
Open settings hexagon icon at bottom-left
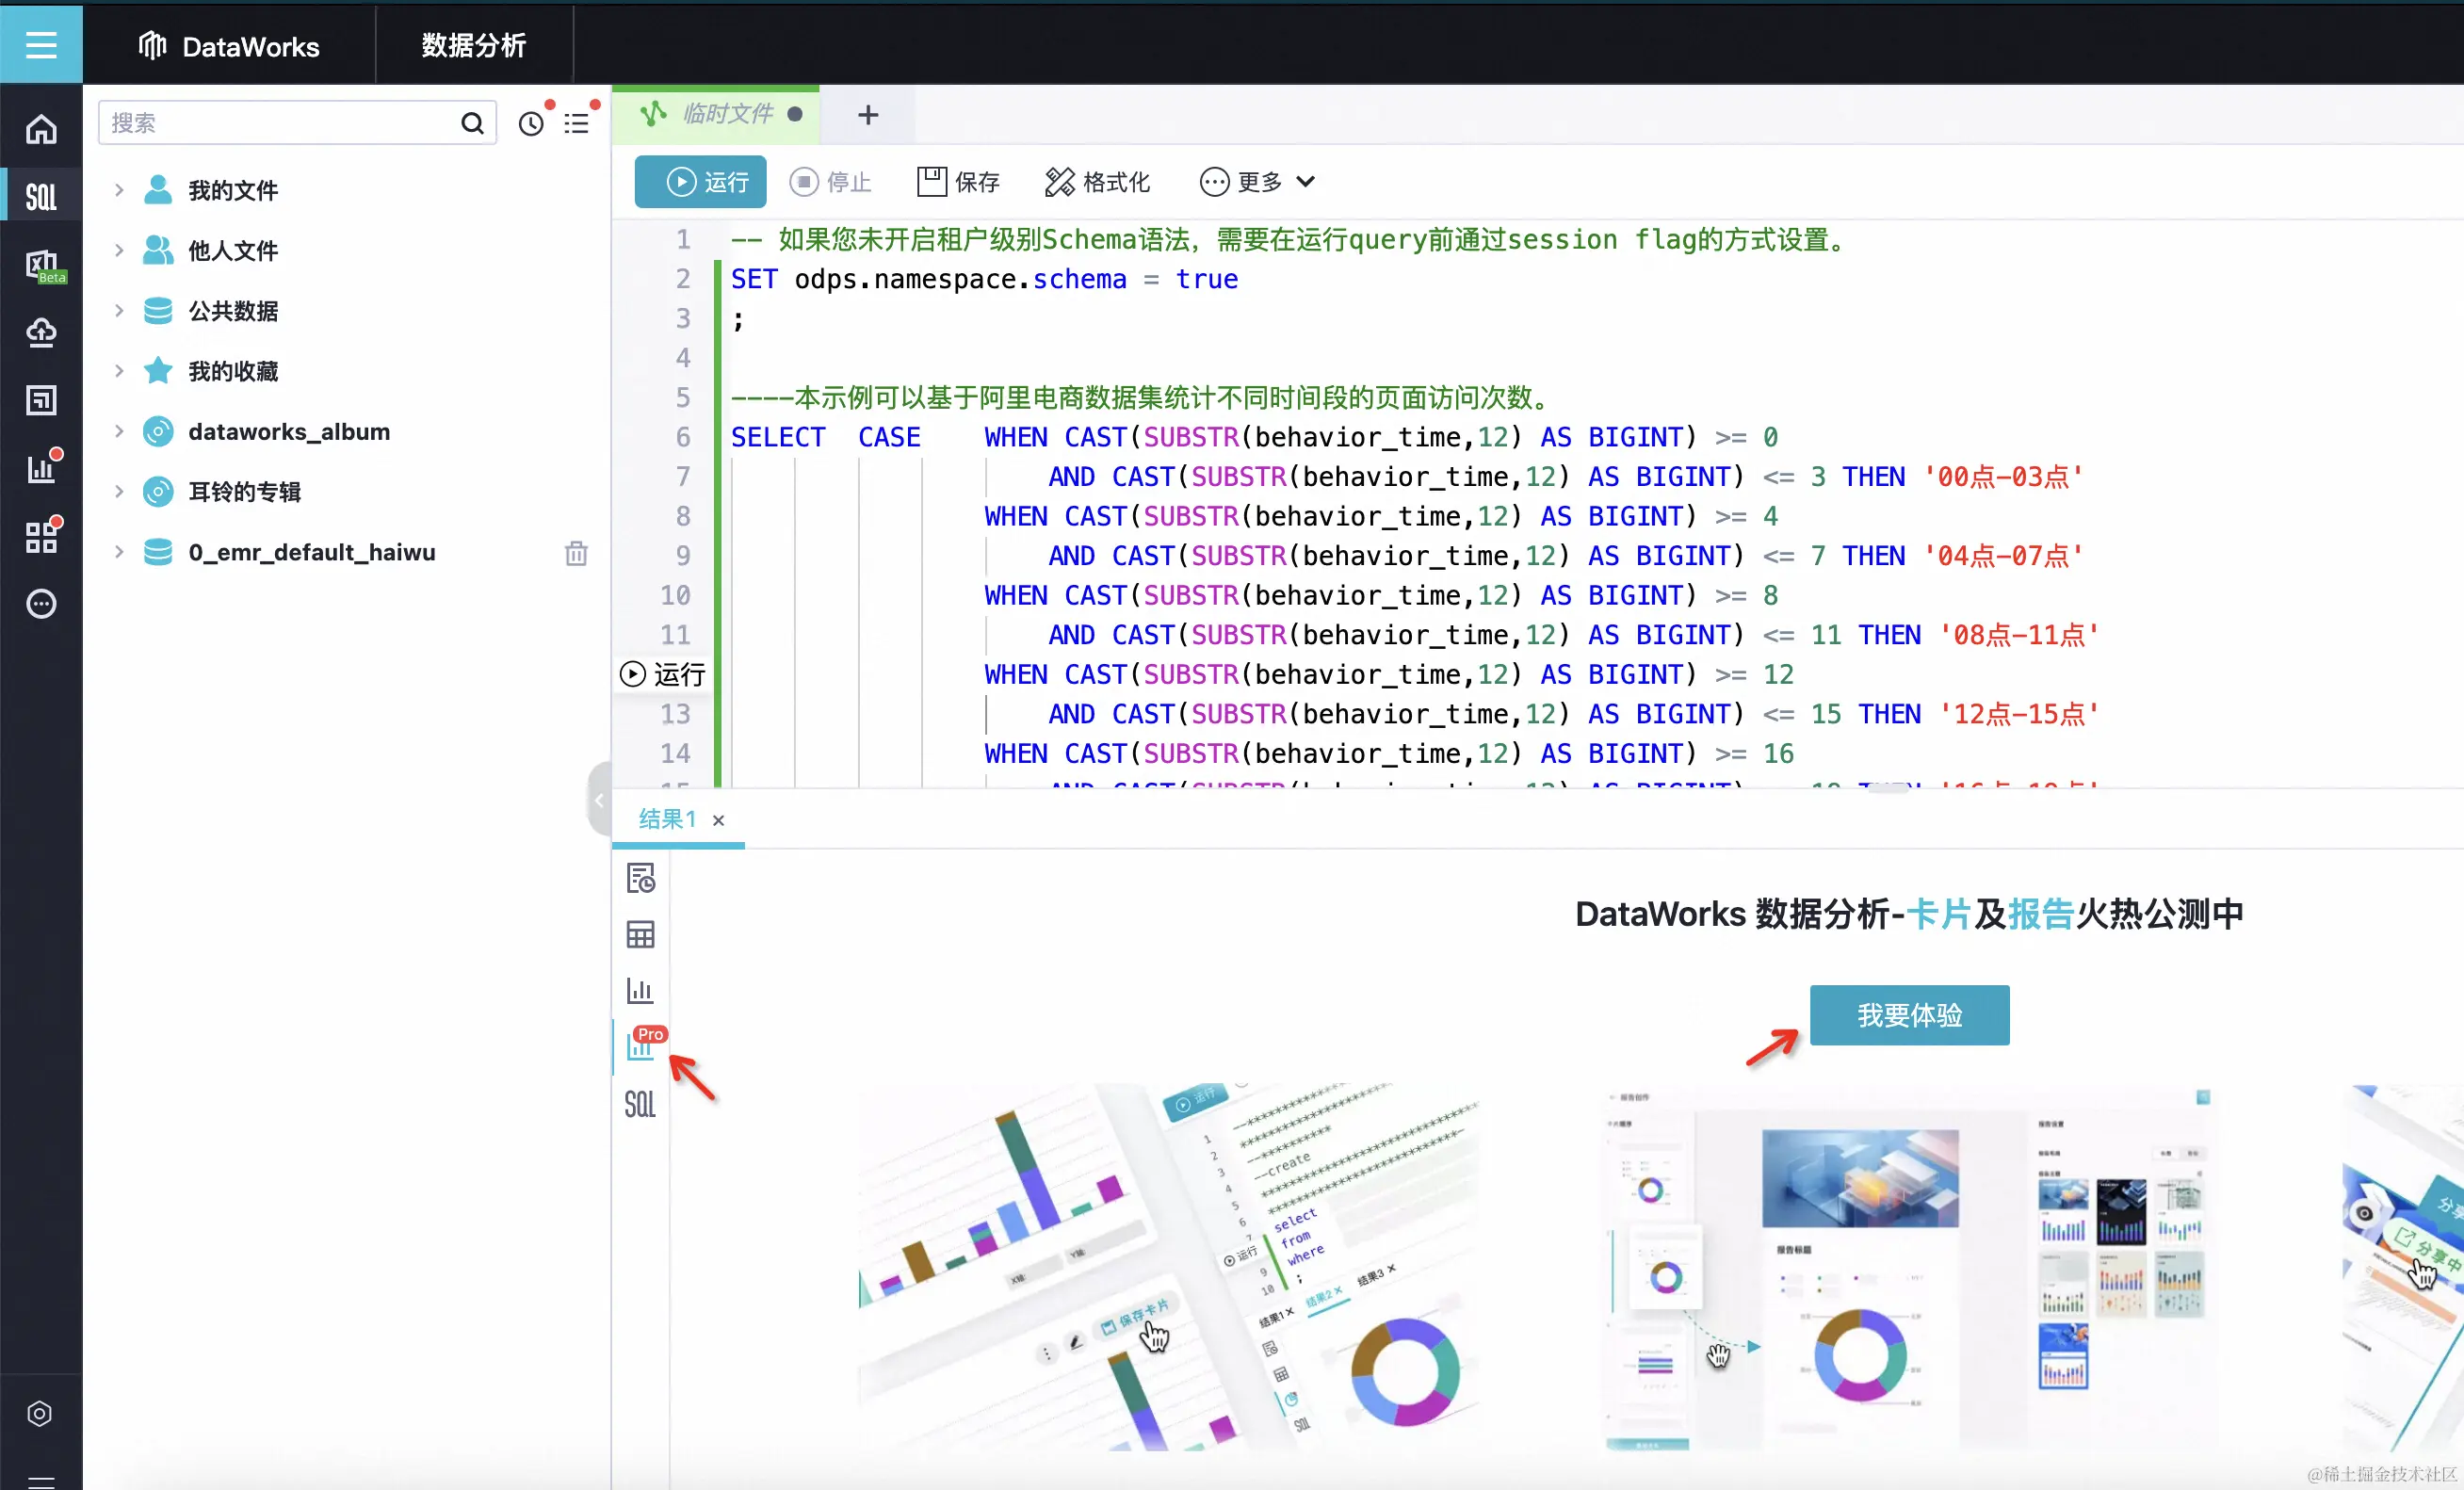[40, 1413]
